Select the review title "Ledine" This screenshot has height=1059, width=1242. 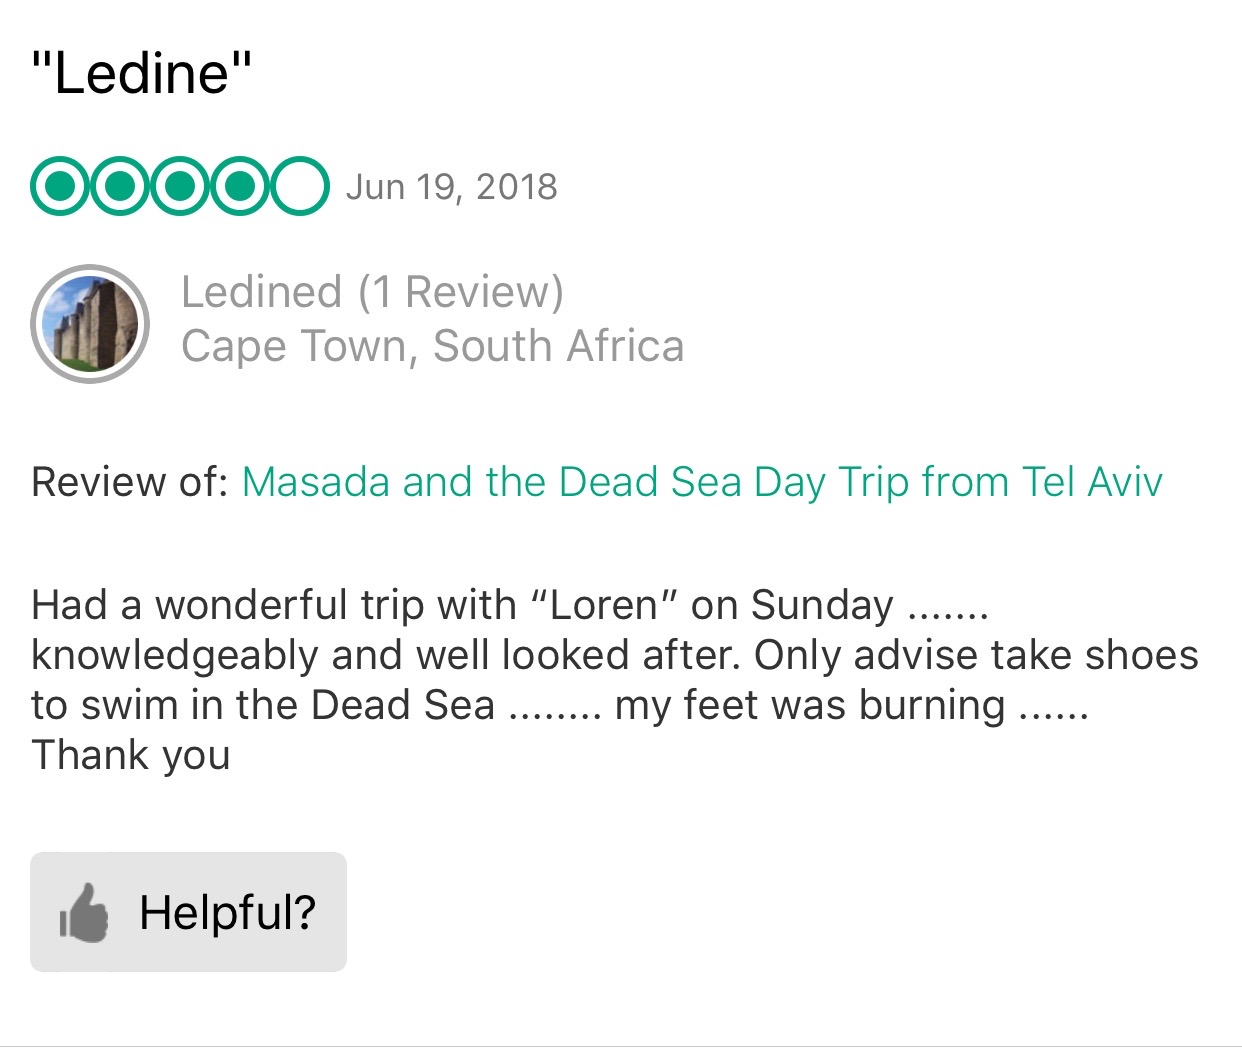141,74
